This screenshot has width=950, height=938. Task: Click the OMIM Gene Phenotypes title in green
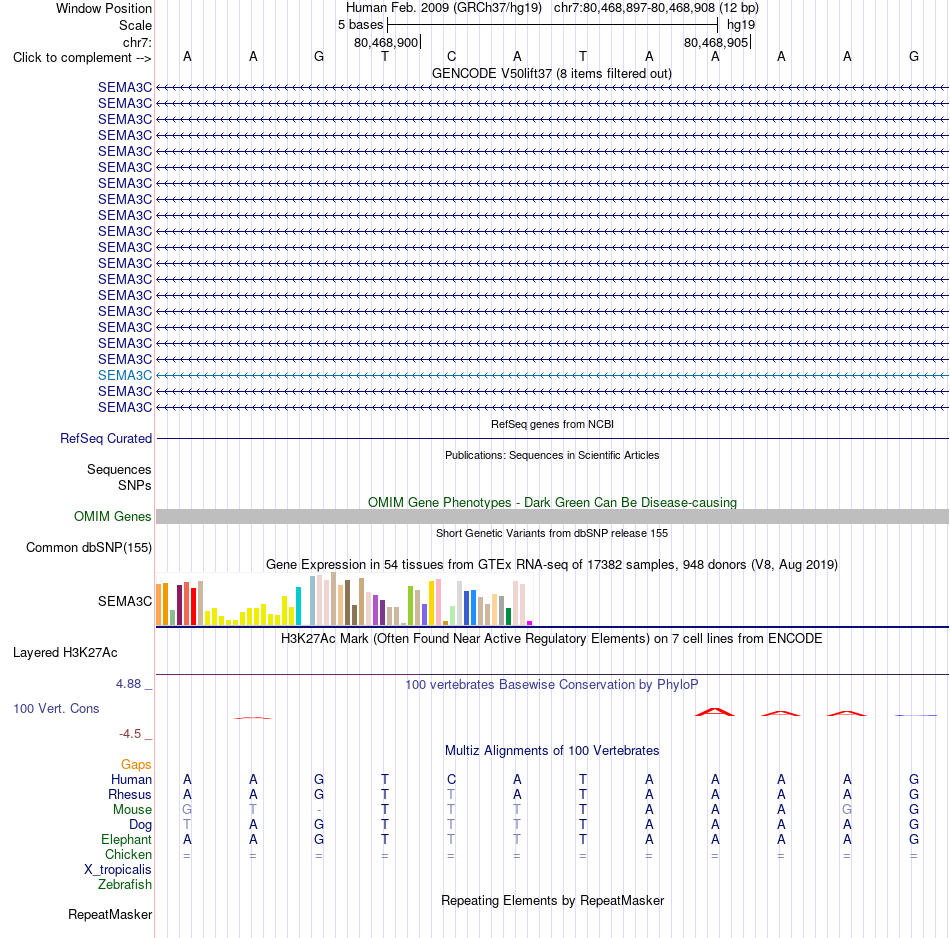click(x=552, y=503)
